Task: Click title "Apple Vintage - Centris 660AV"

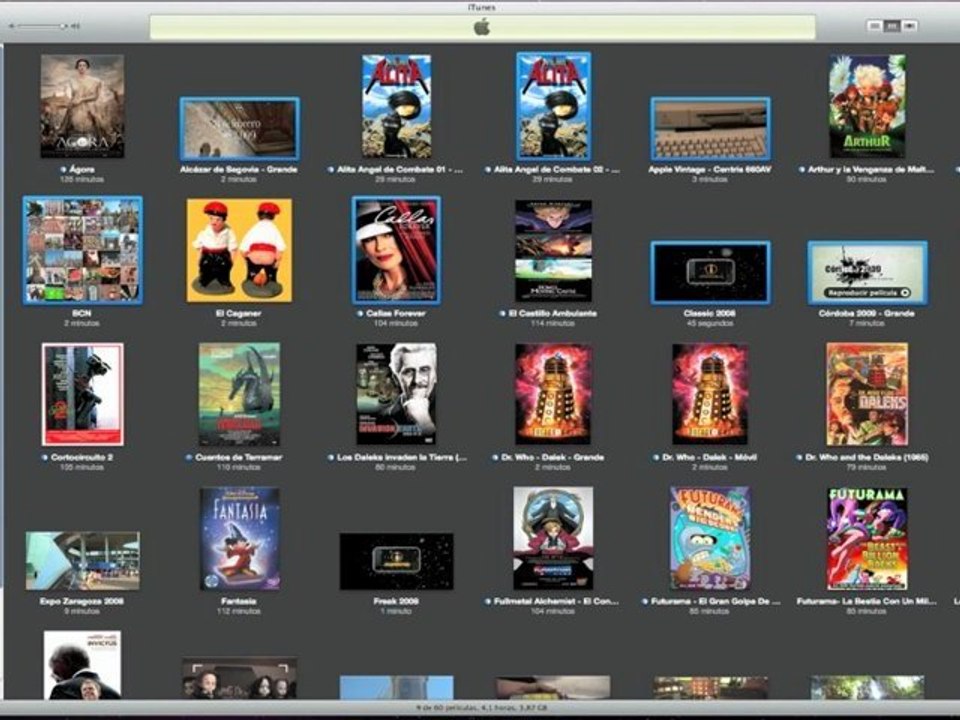Action: (x=710, y=169)
